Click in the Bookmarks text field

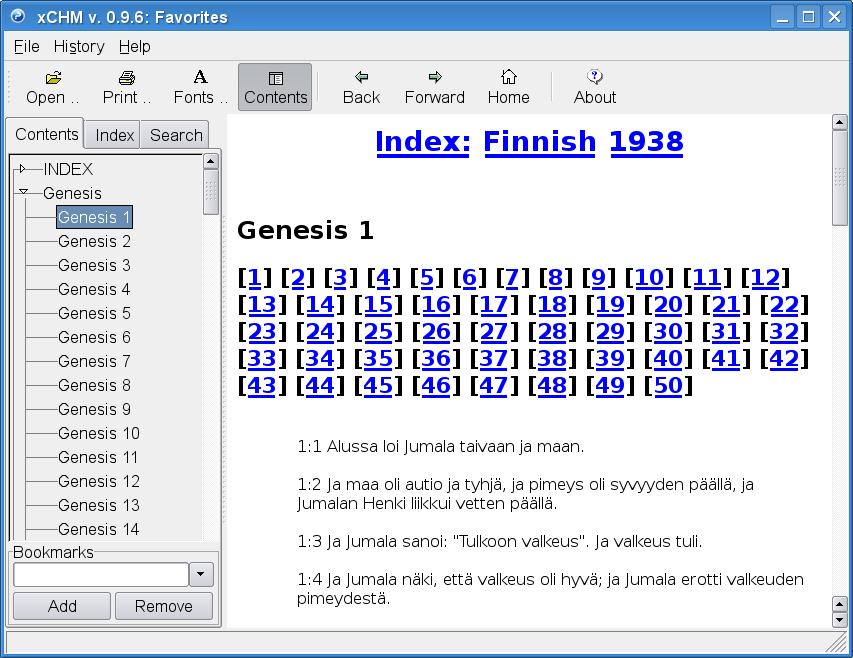[100, 574]
